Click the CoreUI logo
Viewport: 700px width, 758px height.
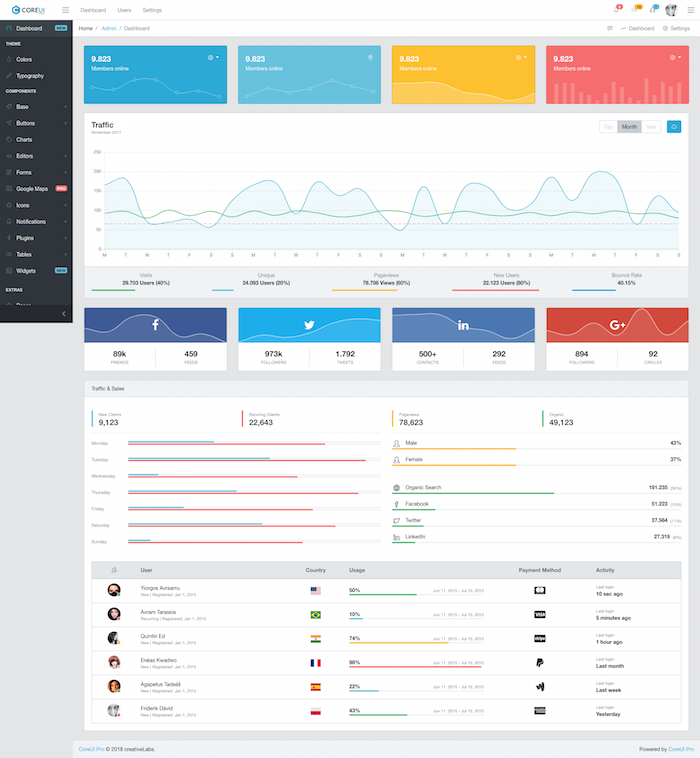coord(28,10)
